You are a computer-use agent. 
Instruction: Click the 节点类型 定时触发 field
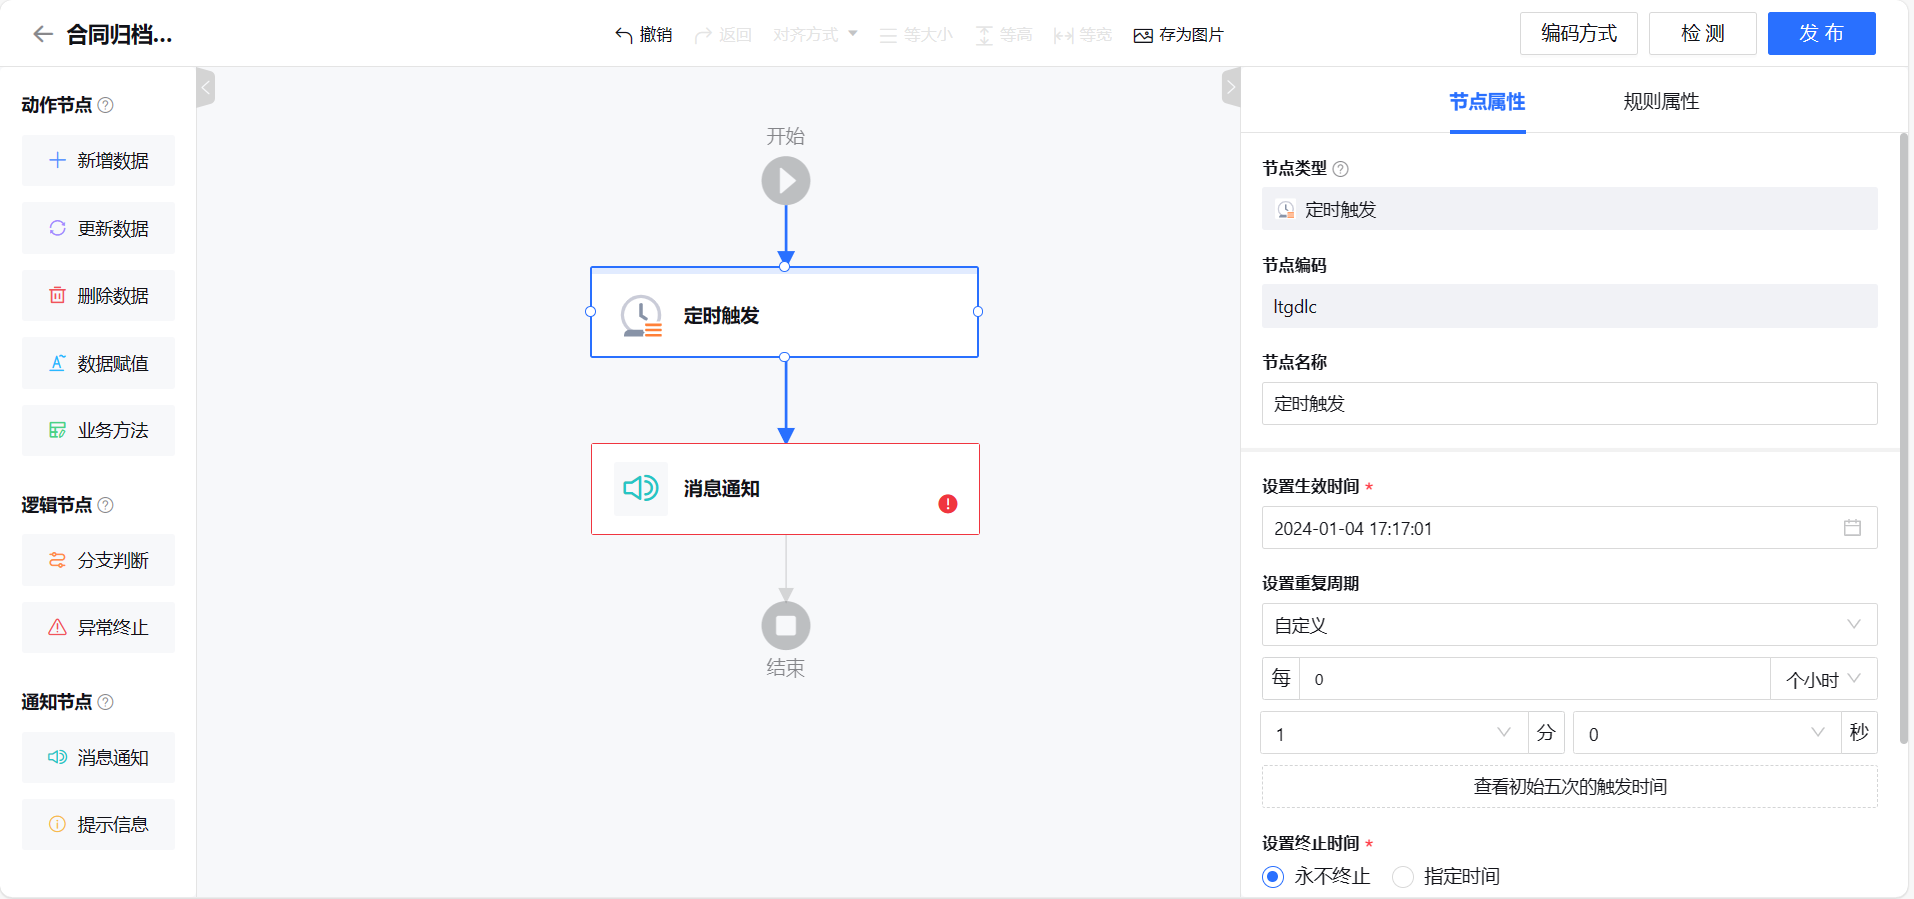click(1569, 209)
